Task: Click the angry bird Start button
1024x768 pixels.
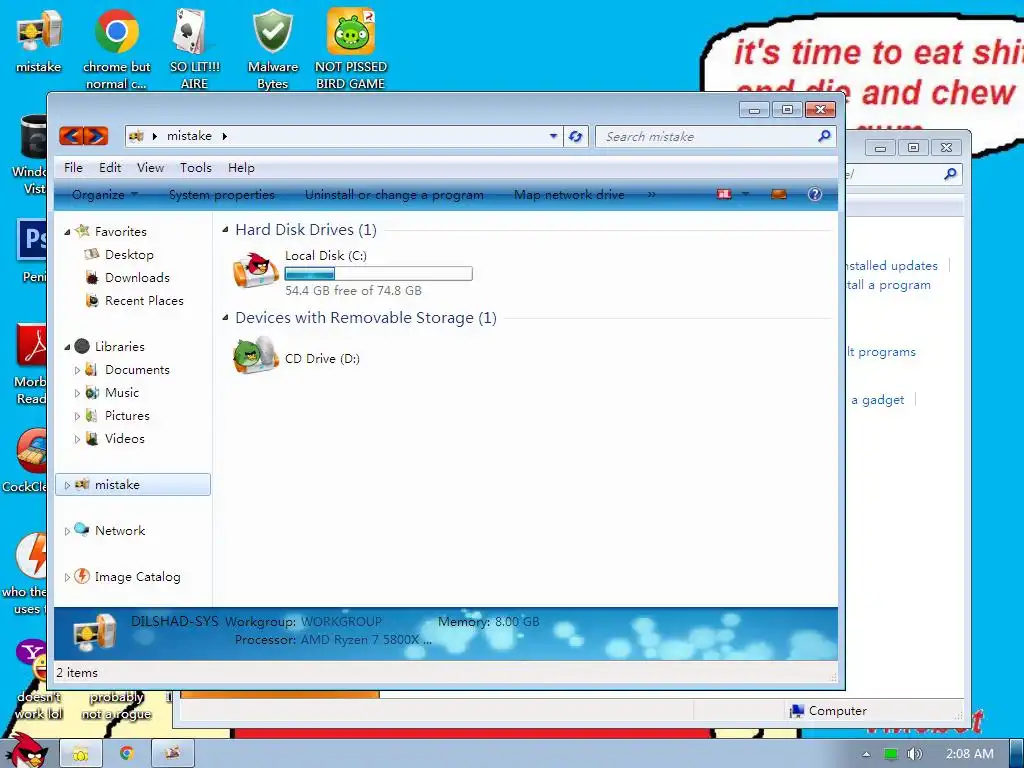Action: [27, 751]
